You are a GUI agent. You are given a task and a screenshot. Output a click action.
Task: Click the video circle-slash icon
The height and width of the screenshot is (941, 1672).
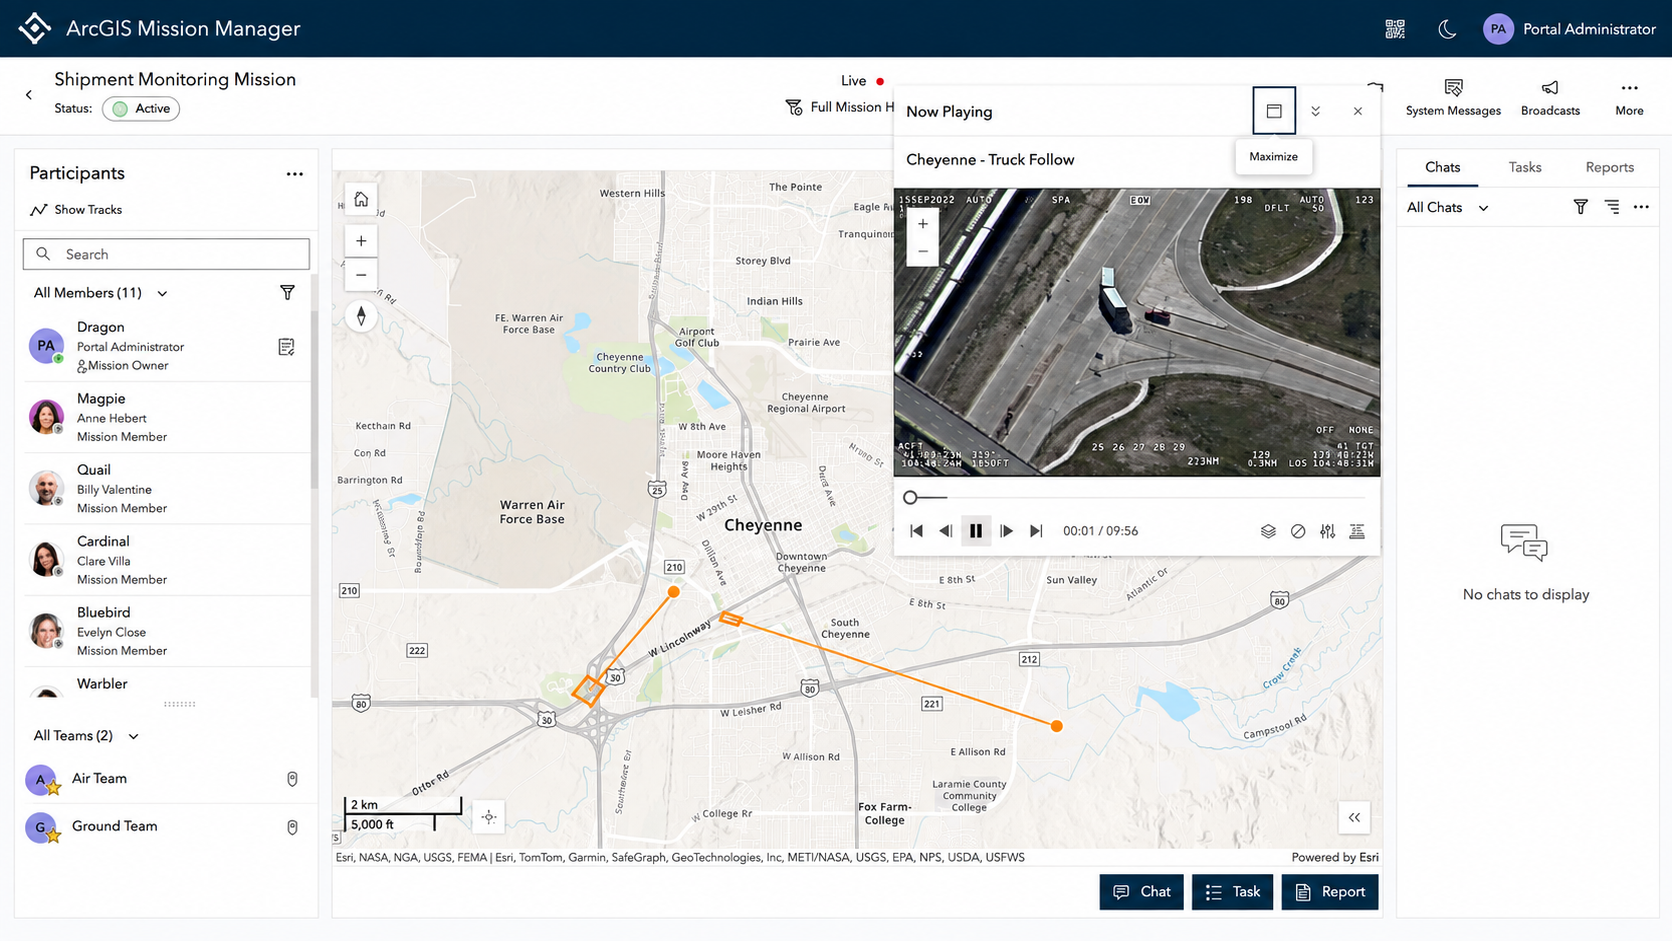1298,531
